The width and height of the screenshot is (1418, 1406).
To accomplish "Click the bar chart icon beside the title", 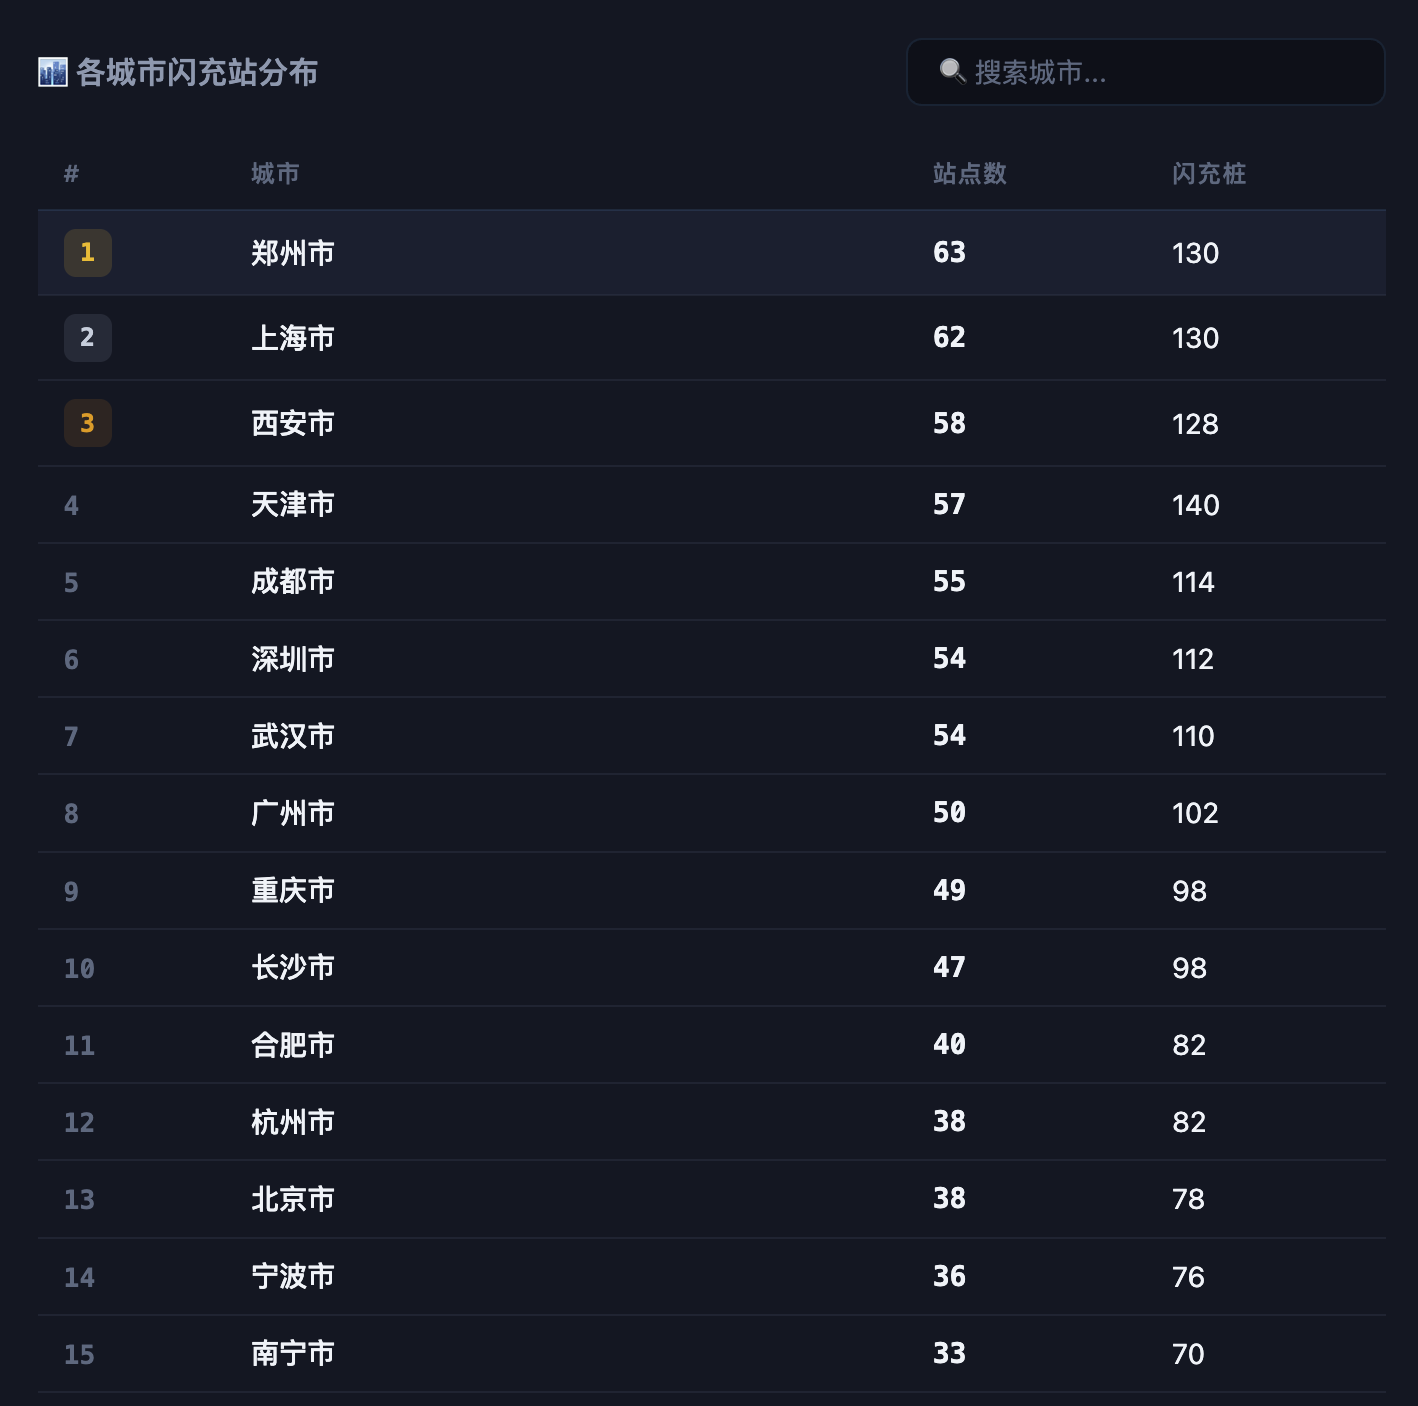I will 53,71.
